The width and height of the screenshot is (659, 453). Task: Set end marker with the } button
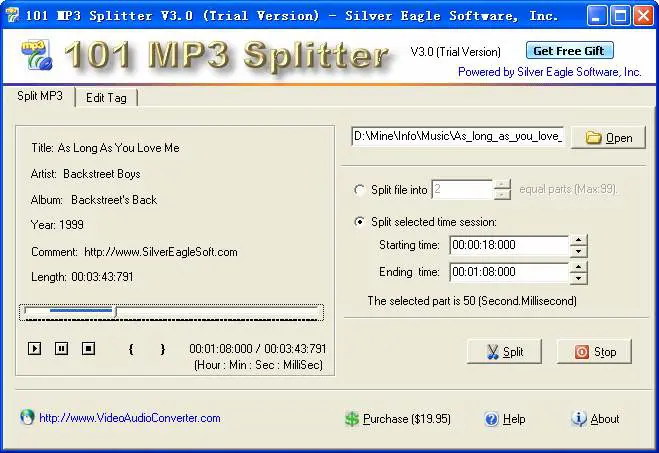[163, 349]
